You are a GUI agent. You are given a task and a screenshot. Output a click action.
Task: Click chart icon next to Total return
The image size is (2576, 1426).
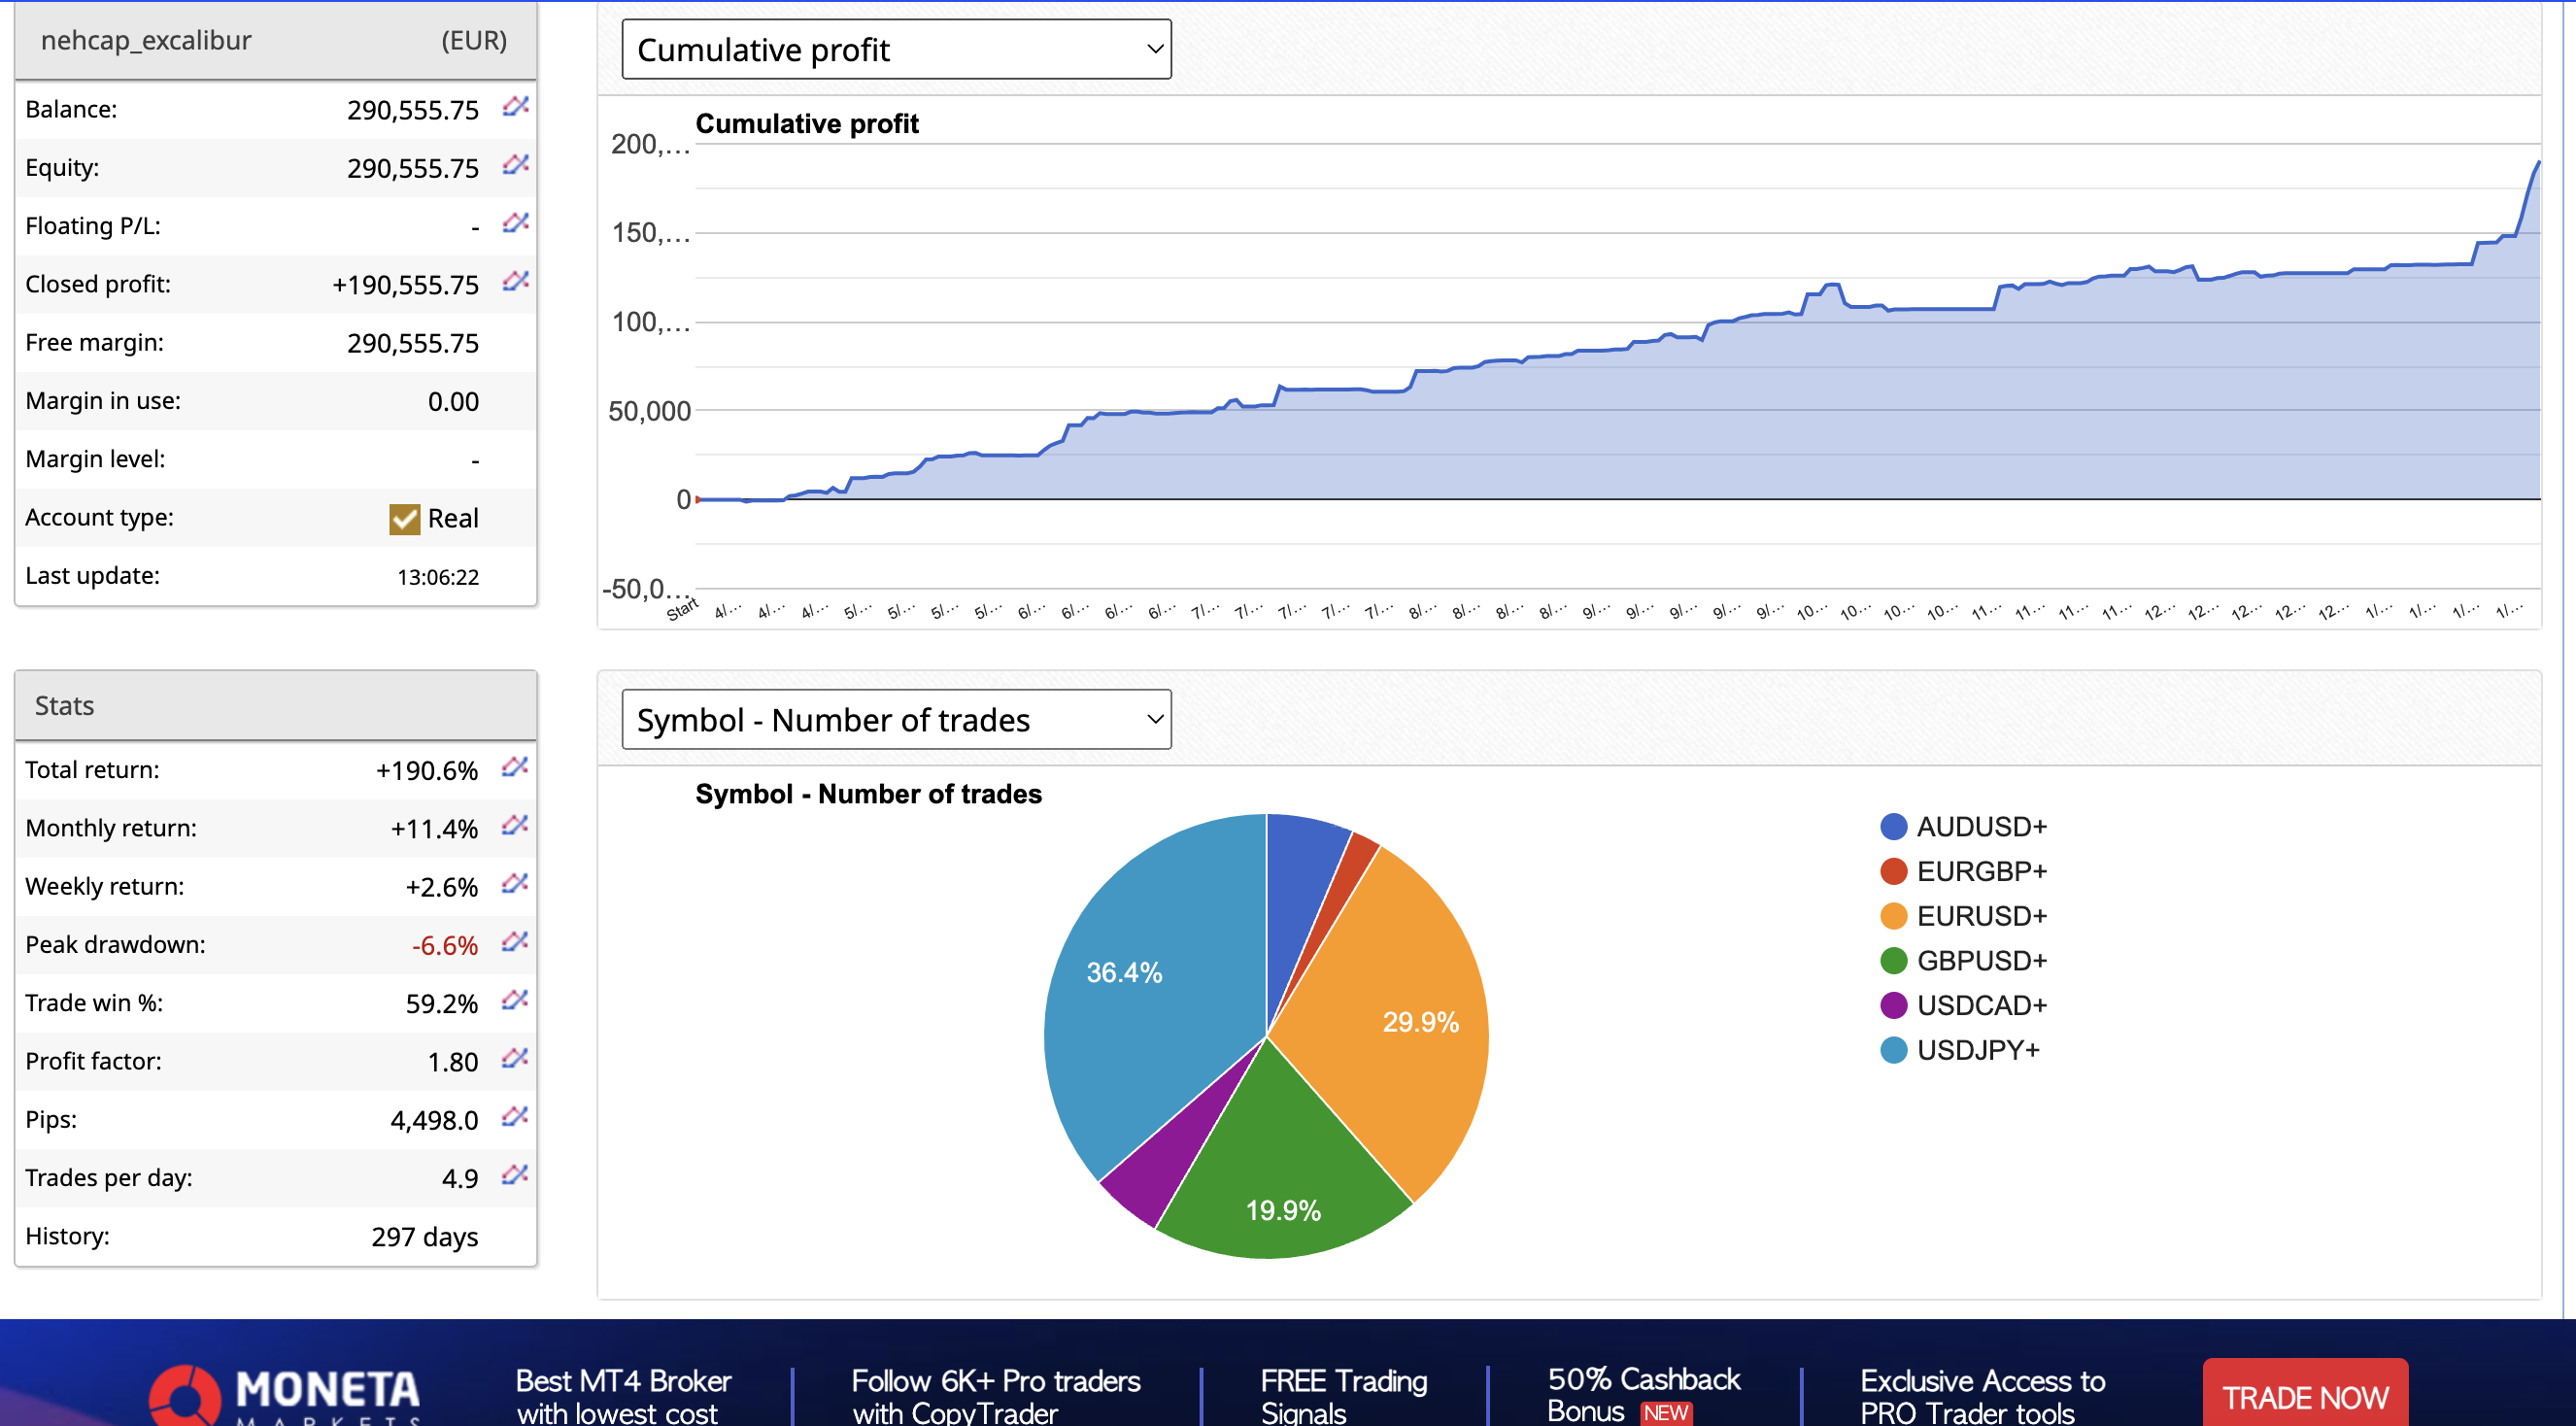point(515,767)
